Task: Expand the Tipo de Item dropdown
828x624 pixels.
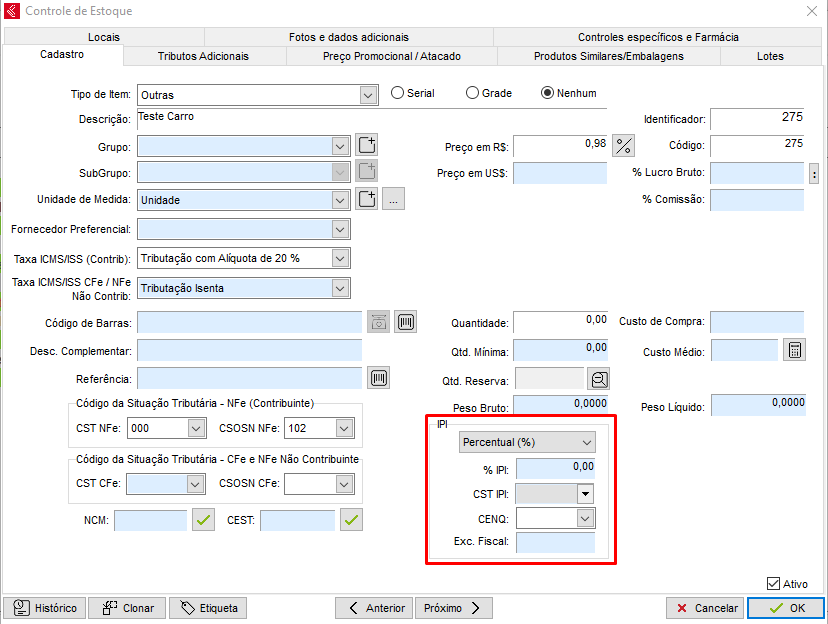Action: pos(368,95)
